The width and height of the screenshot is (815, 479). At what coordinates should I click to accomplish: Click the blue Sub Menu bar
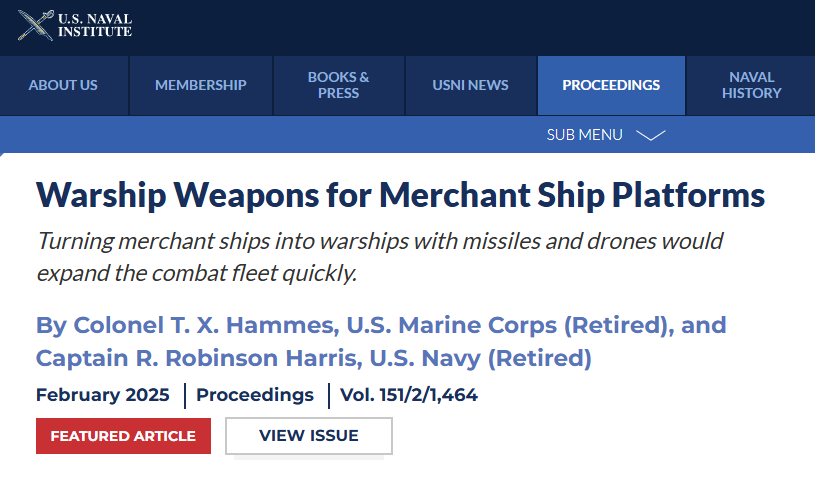pos(300,135)
